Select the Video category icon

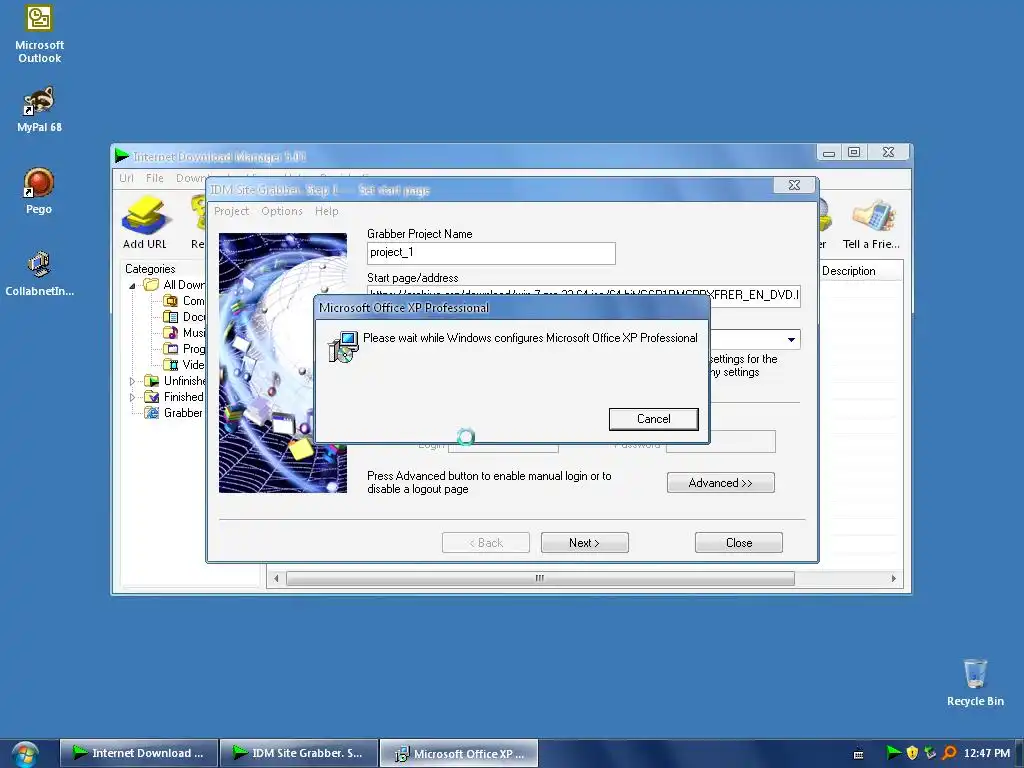[x=170, y=364]
